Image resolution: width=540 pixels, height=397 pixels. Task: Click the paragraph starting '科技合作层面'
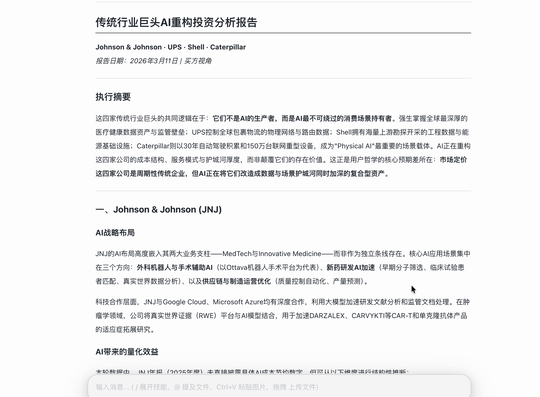[283, 316]
